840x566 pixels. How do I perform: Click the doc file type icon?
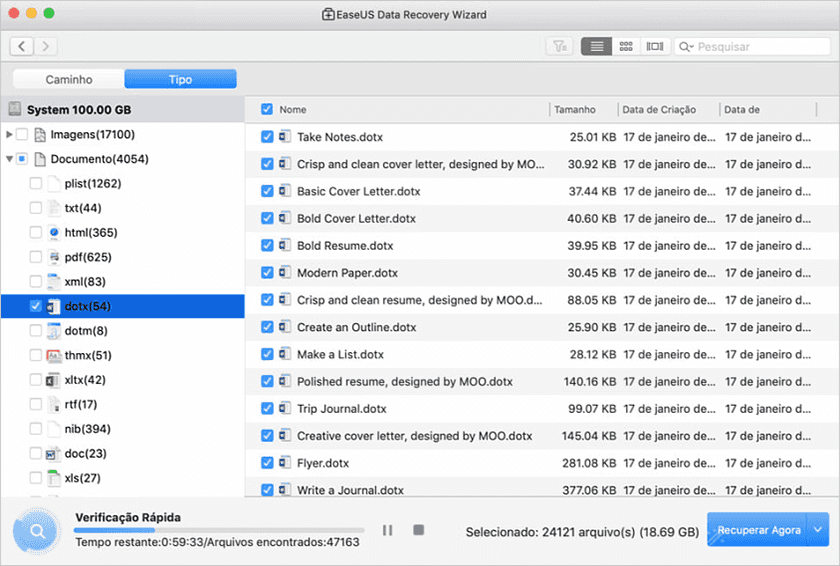pyautogui.click(x=52, y=454)
